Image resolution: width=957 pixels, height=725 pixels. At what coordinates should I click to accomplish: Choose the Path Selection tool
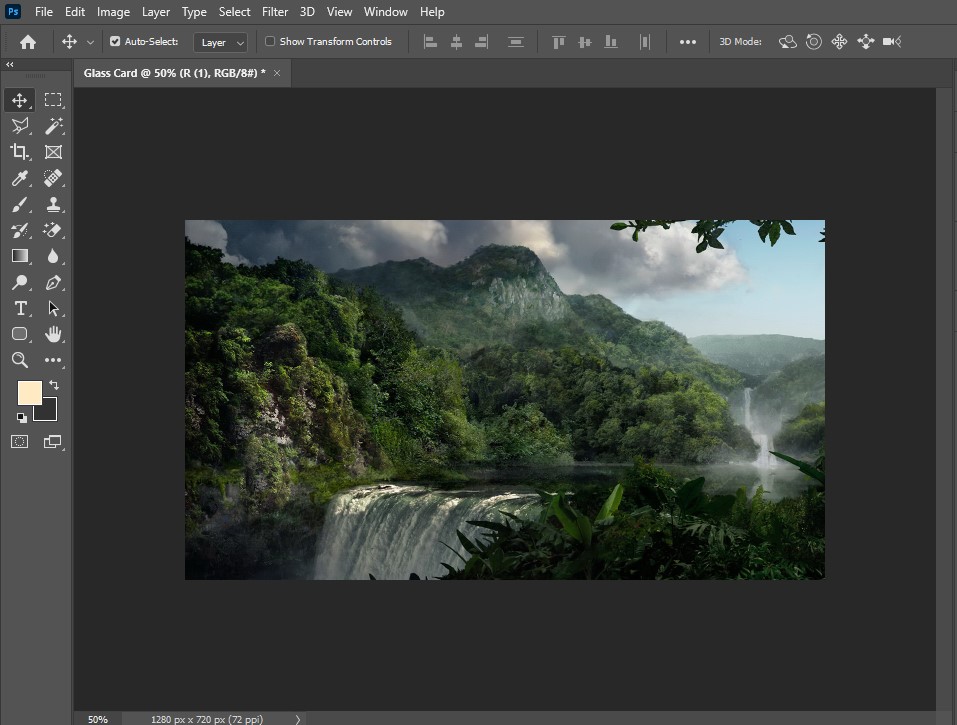(x=53, y=309)
